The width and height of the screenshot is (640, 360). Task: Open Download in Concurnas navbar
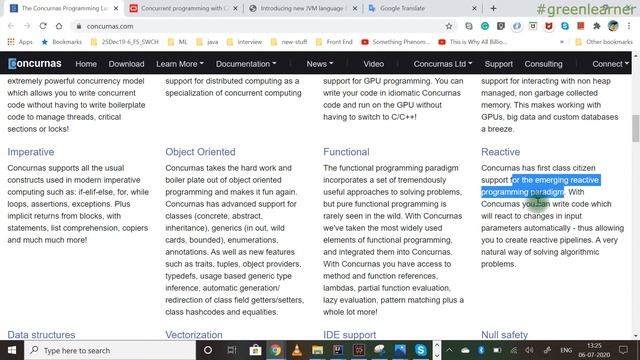(x=127, y=64)
